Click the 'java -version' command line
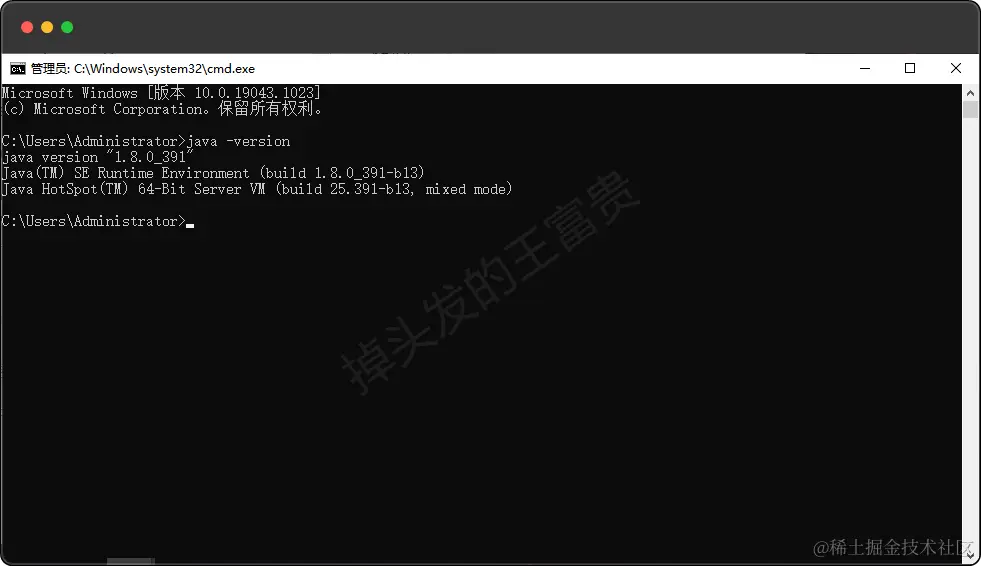981x566 pixels. (146, 141)
